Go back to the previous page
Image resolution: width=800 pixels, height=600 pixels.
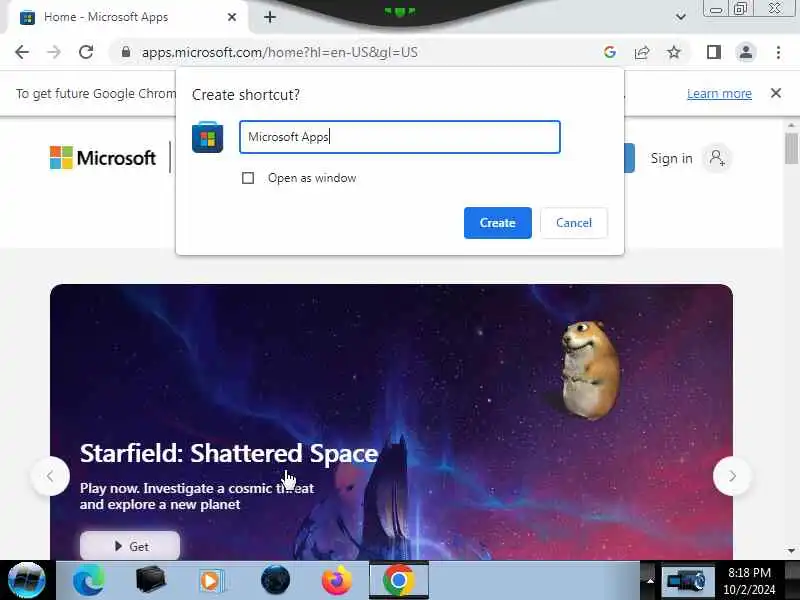coord(22,52)
